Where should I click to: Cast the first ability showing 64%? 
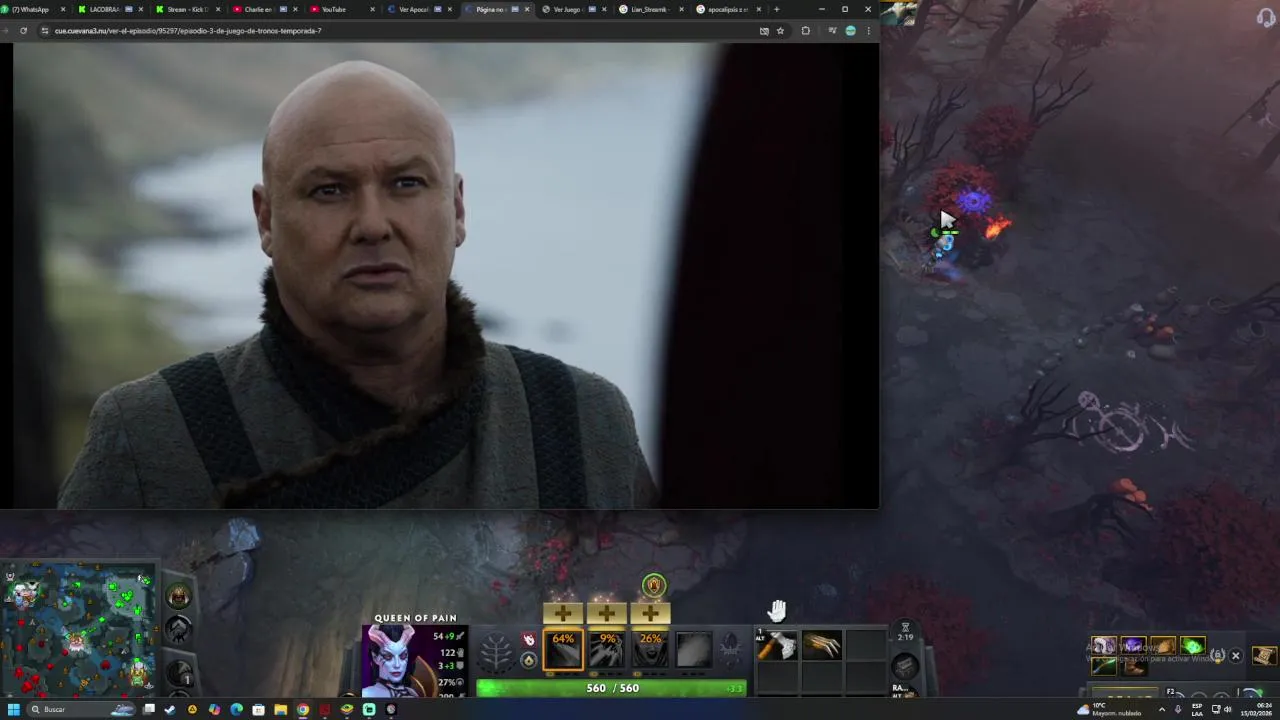click(x=563, y=650)
